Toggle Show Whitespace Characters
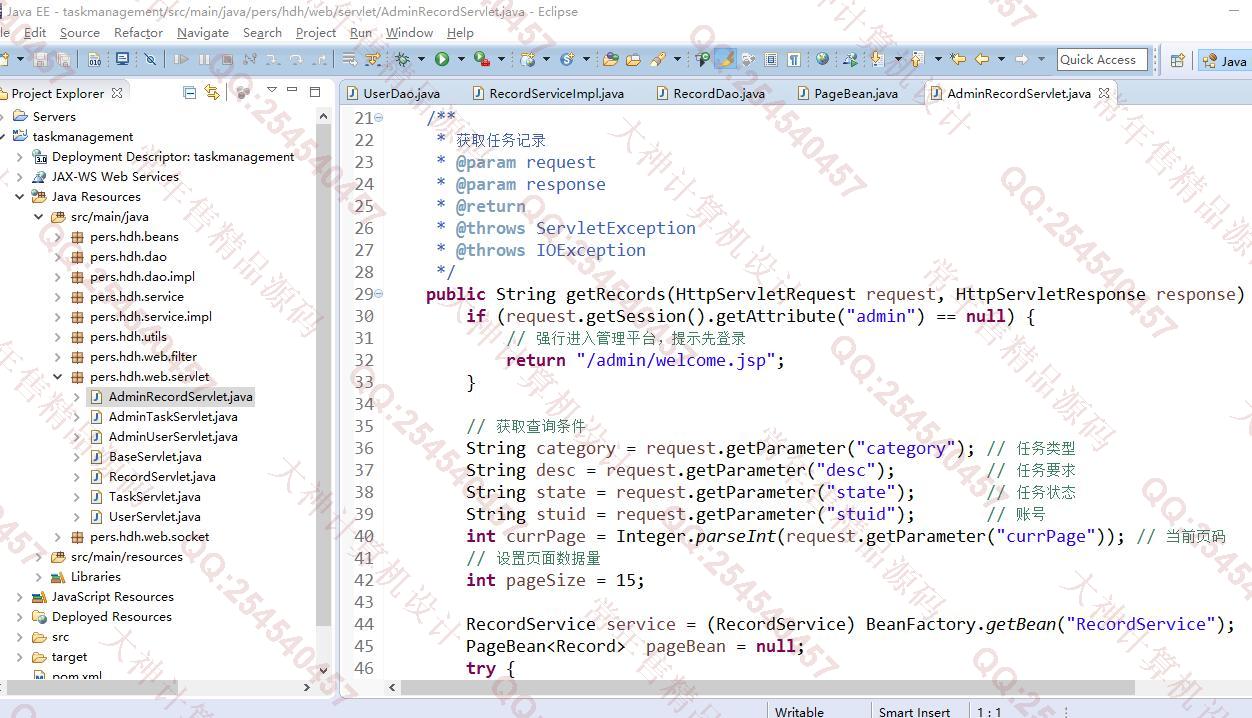The image size is (1252, 718). [x=794, y=60]
